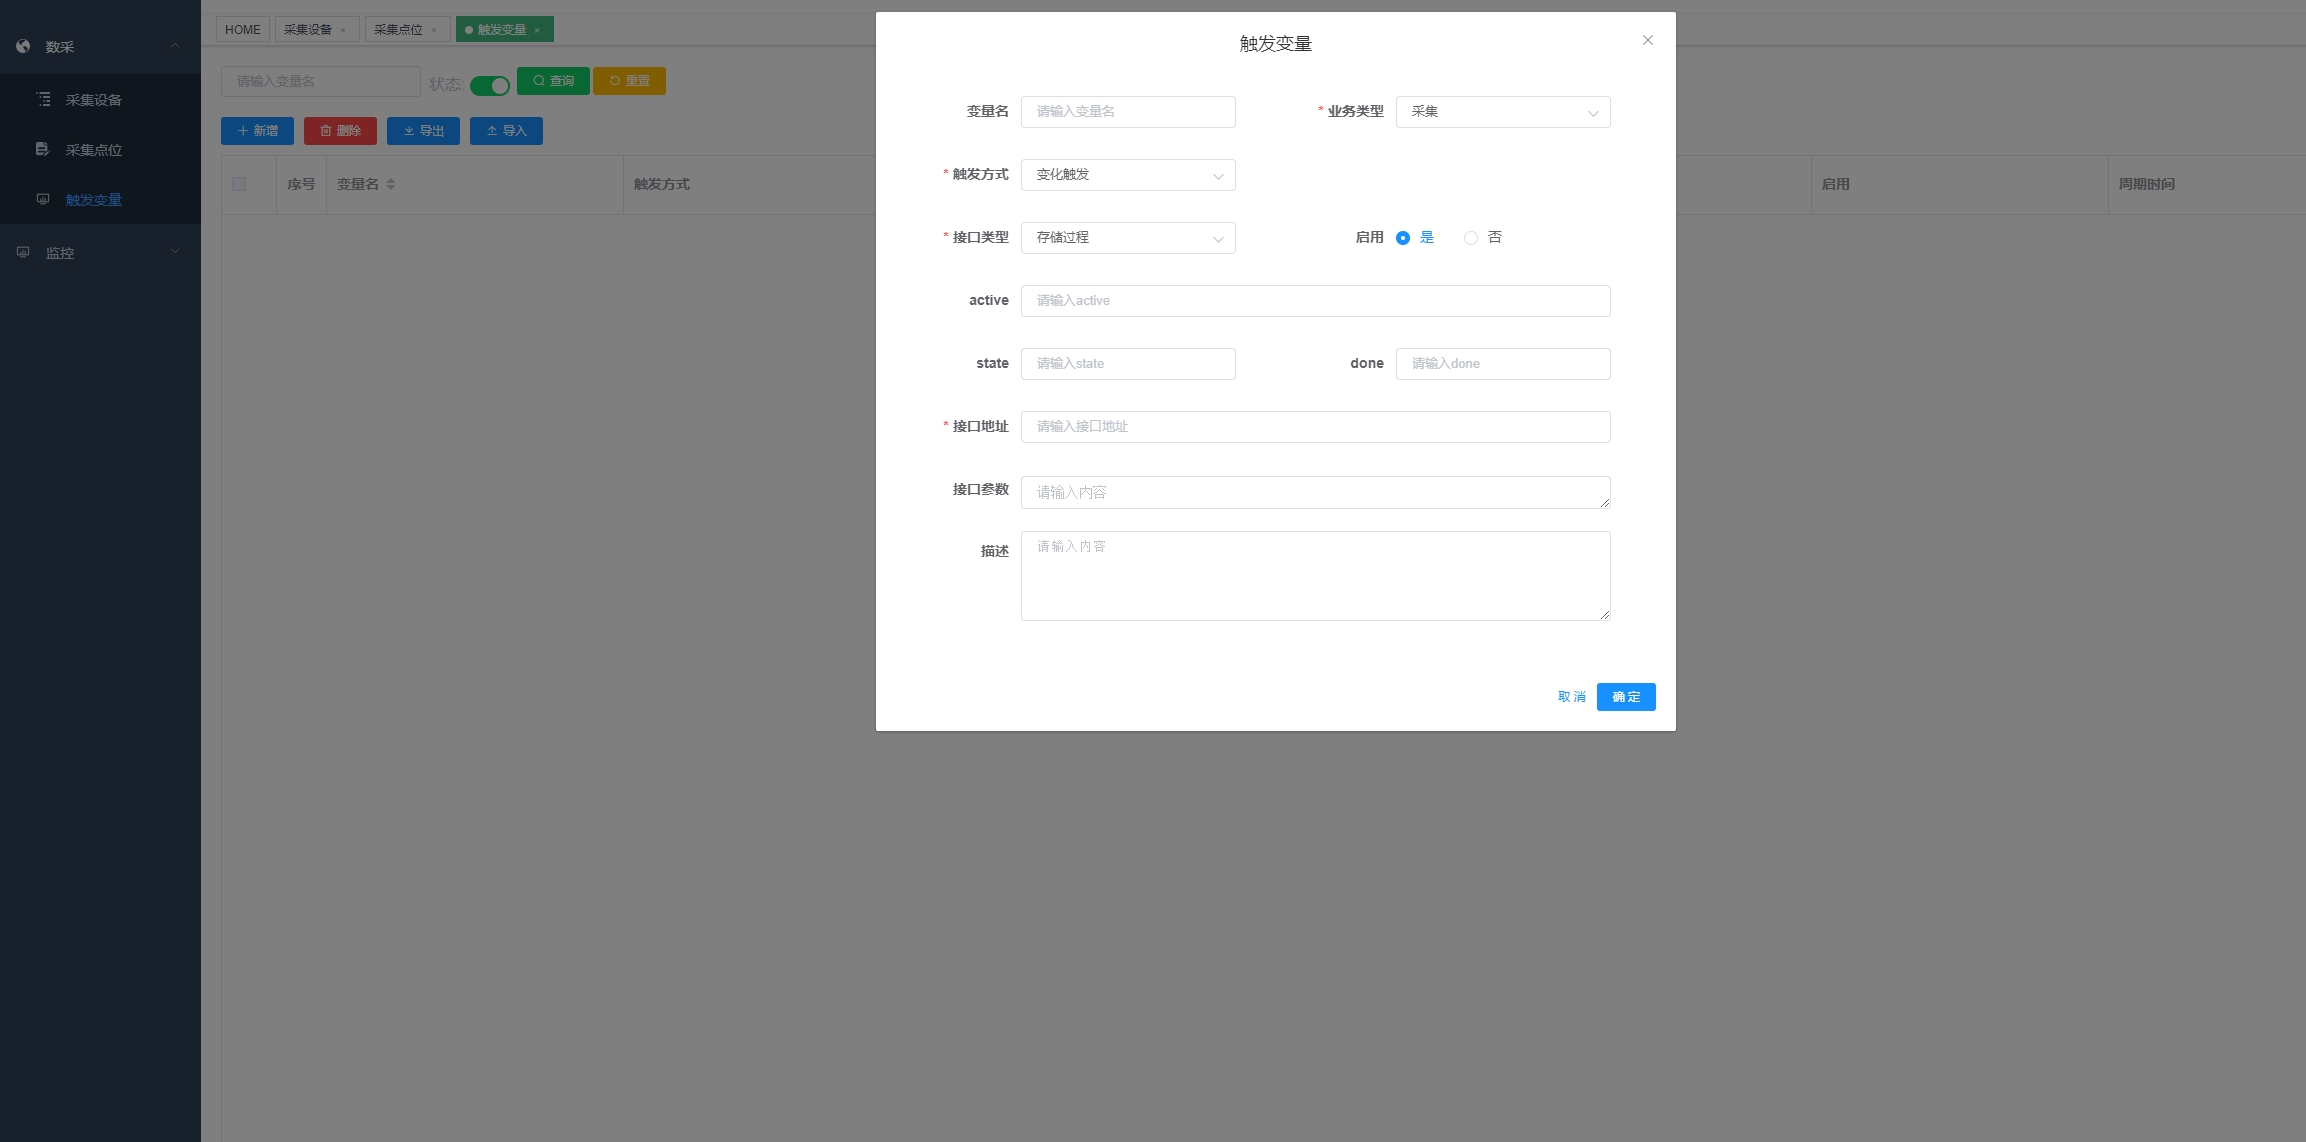
Task: Open 采集设备 in the sidebar
Action: [100, 100]
